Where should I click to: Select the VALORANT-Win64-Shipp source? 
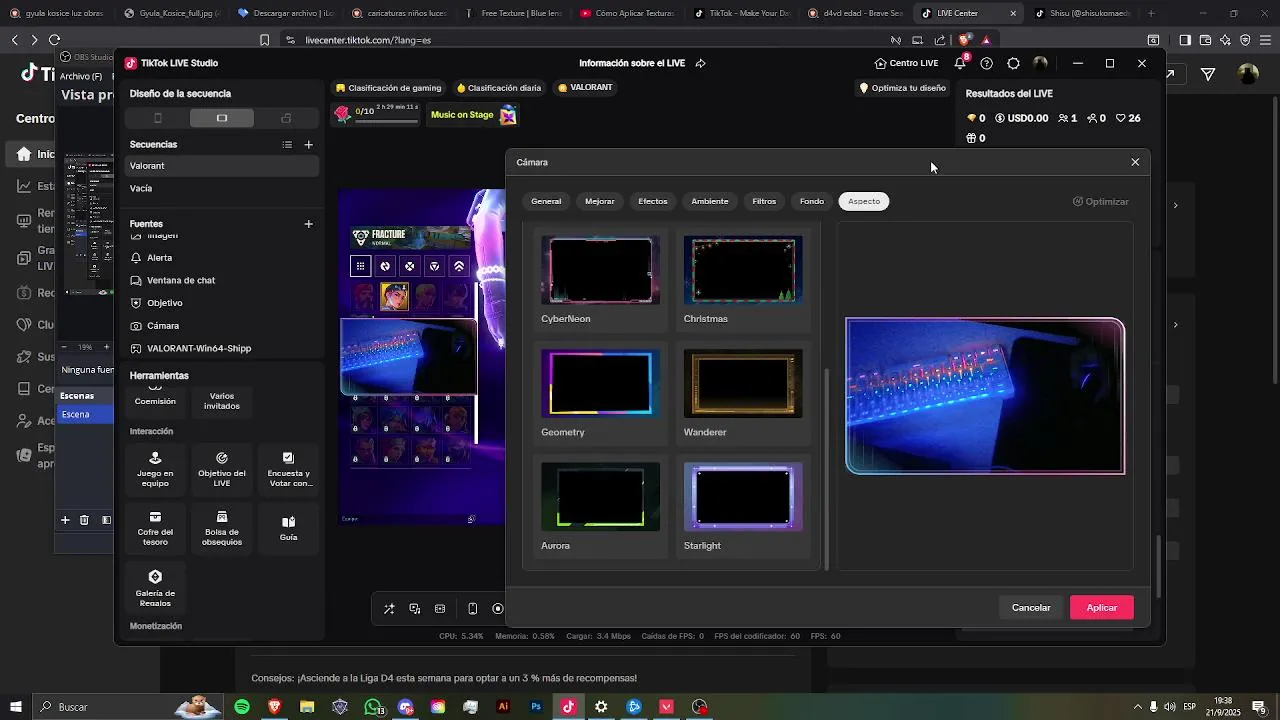222,348
